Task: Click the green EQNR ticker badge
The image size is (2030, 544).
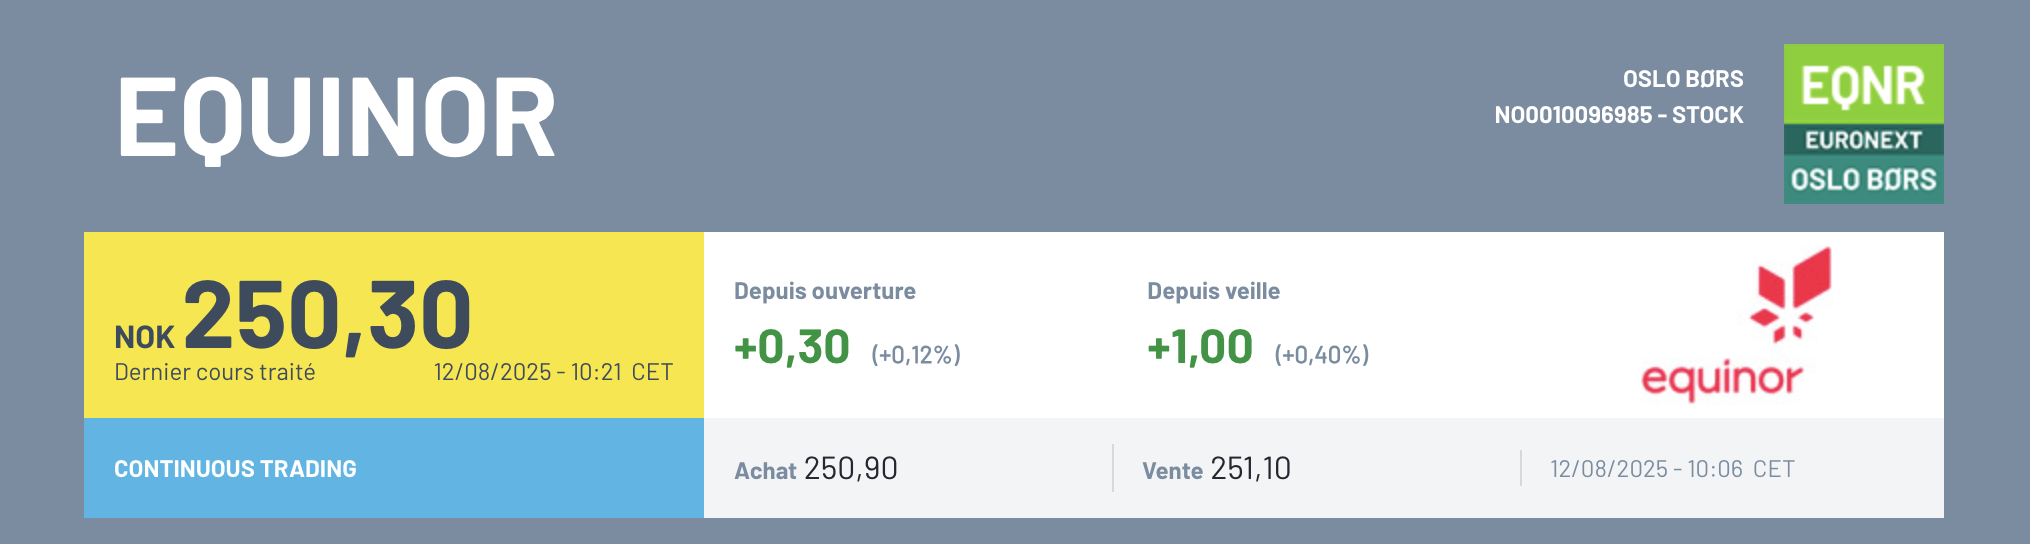Action: 1863,84
